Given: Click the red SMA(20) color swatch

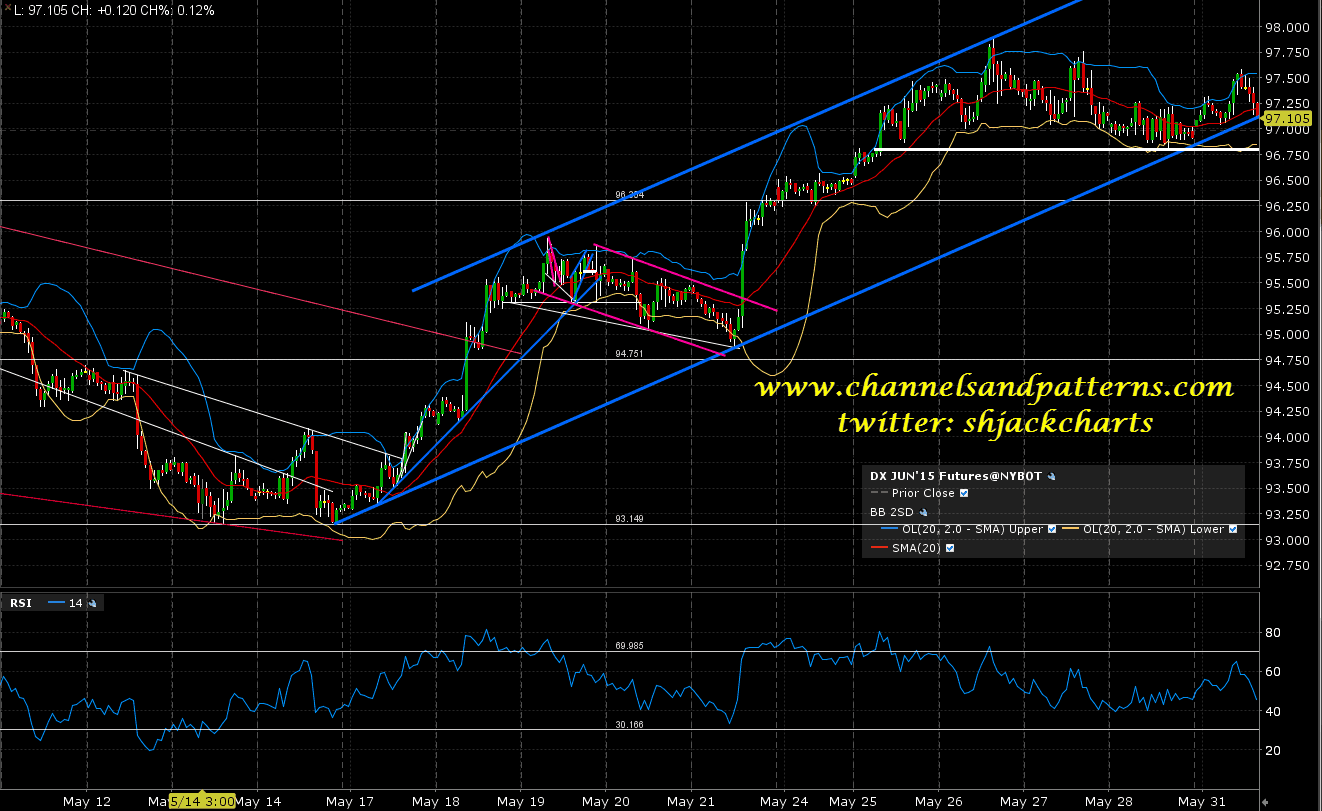Looking at the screenshot, I should 880,548.
